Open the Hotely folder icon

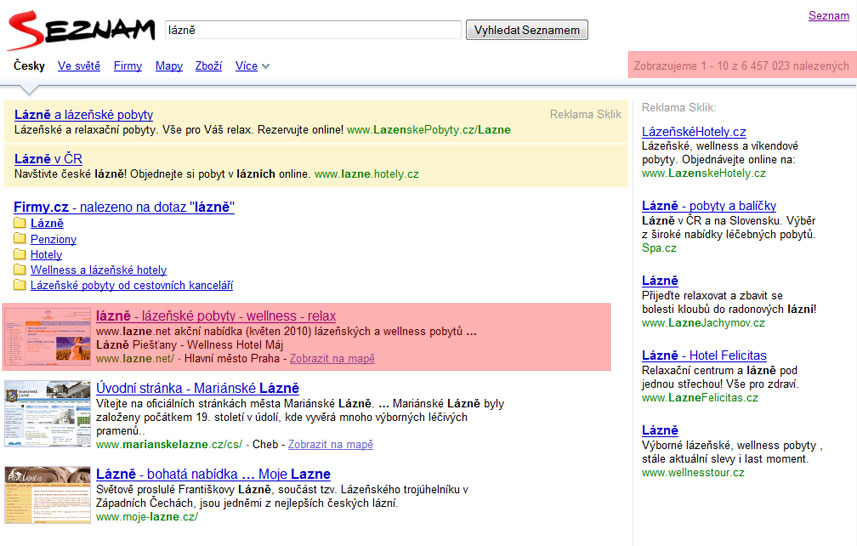tap(20, 254)
